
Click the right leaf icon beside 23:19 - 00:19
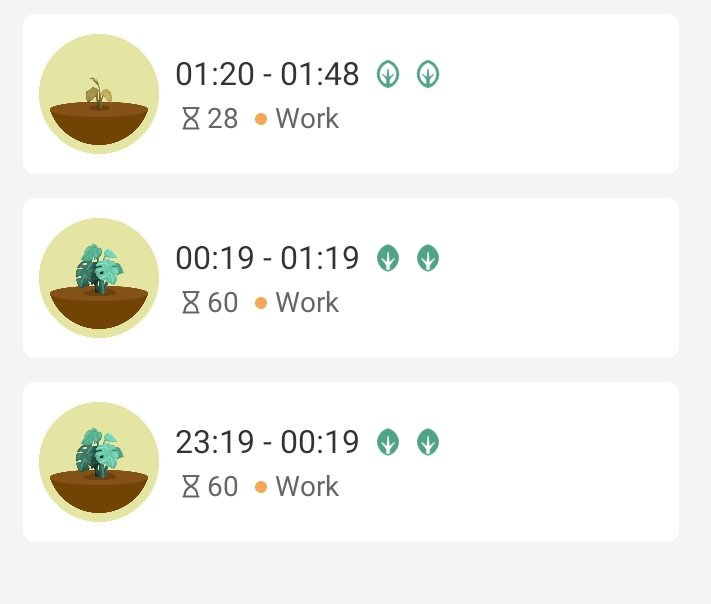[x=428, y=442]
